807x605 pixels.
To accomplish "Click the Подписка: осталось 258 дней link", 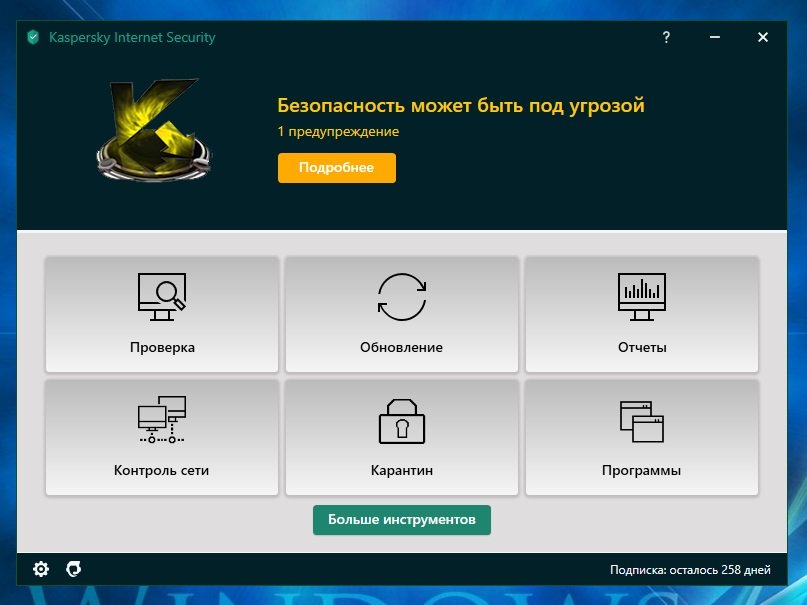I will pyautogui.click(x=690, y=570).
